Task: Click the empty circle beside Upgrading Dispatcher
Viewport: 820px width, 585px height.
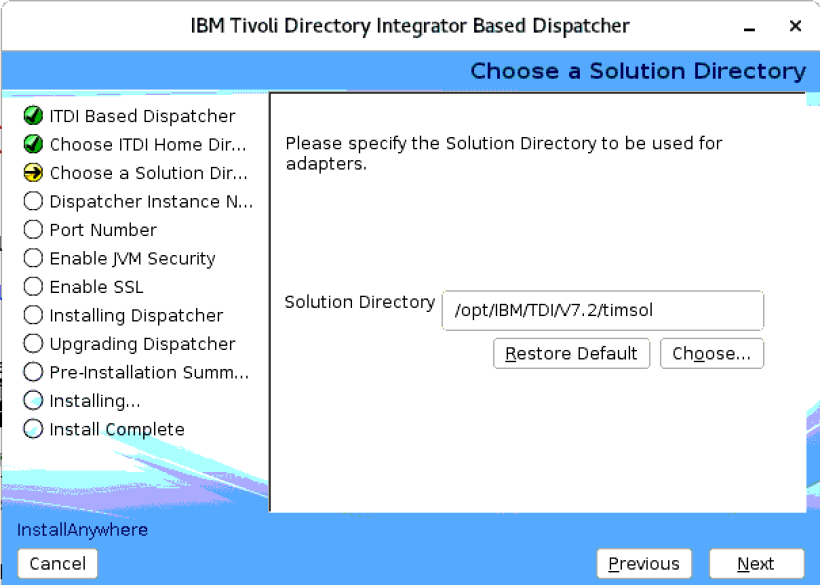Action: (33, 343)
